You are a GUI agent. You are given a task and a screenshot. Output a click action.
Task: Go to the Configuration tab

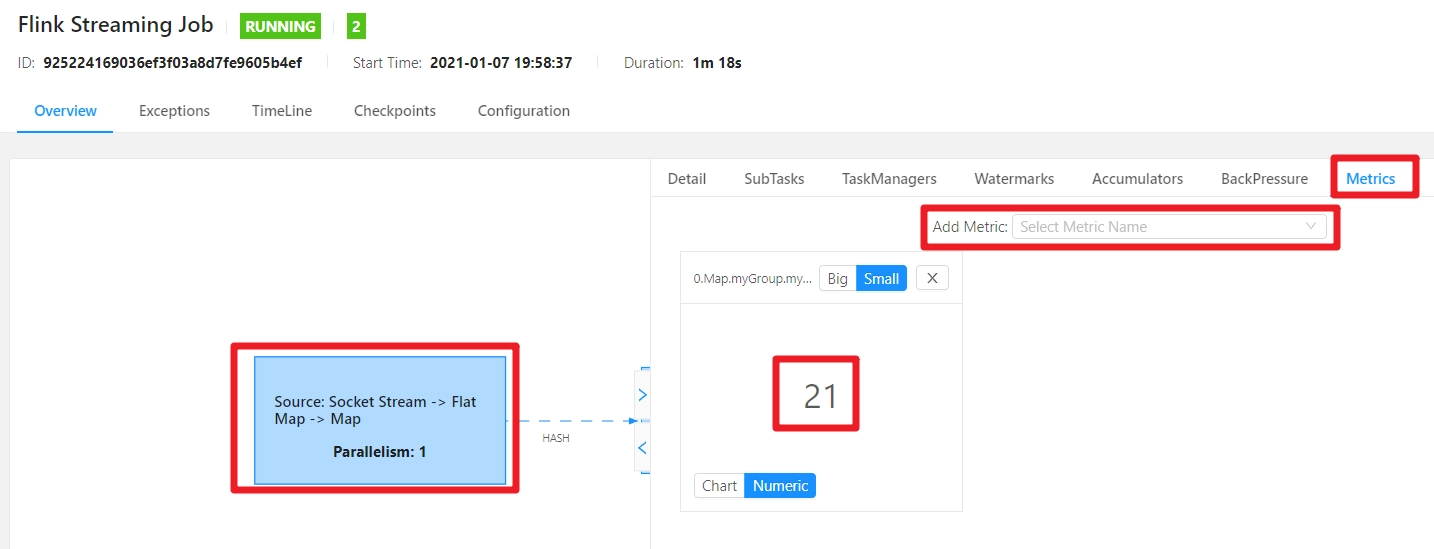coord(524,111)
